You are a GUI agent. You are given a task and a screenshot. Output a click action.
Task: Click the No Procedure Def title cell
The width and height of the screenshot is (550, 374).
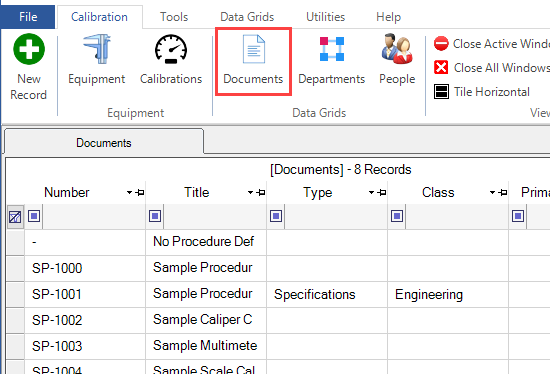coord(206,242)
